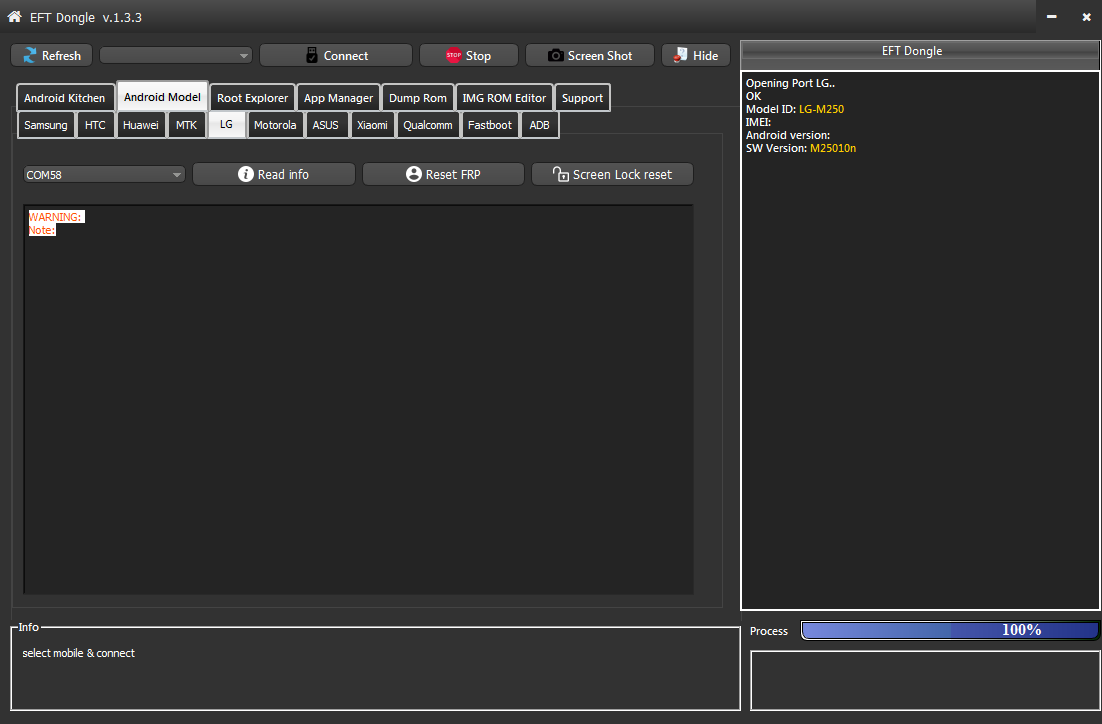Click the Refresh button label

point(61,56)
